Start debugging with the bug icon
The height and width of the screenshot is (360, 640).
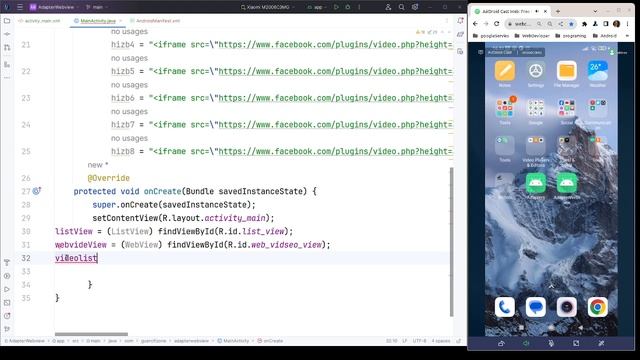[348, 7]
